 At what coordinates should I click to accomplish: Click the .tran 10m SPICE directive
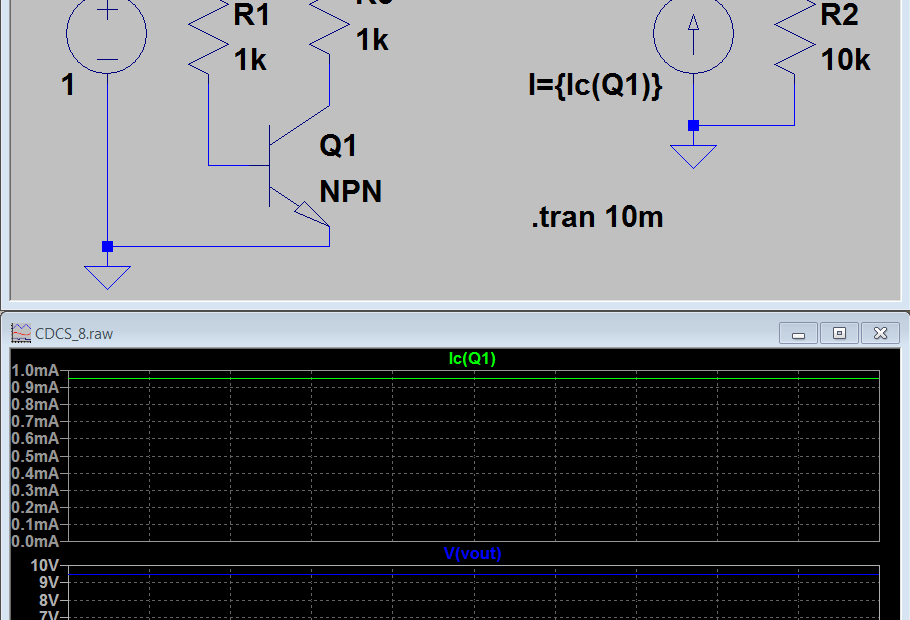(x=597, y=217)
